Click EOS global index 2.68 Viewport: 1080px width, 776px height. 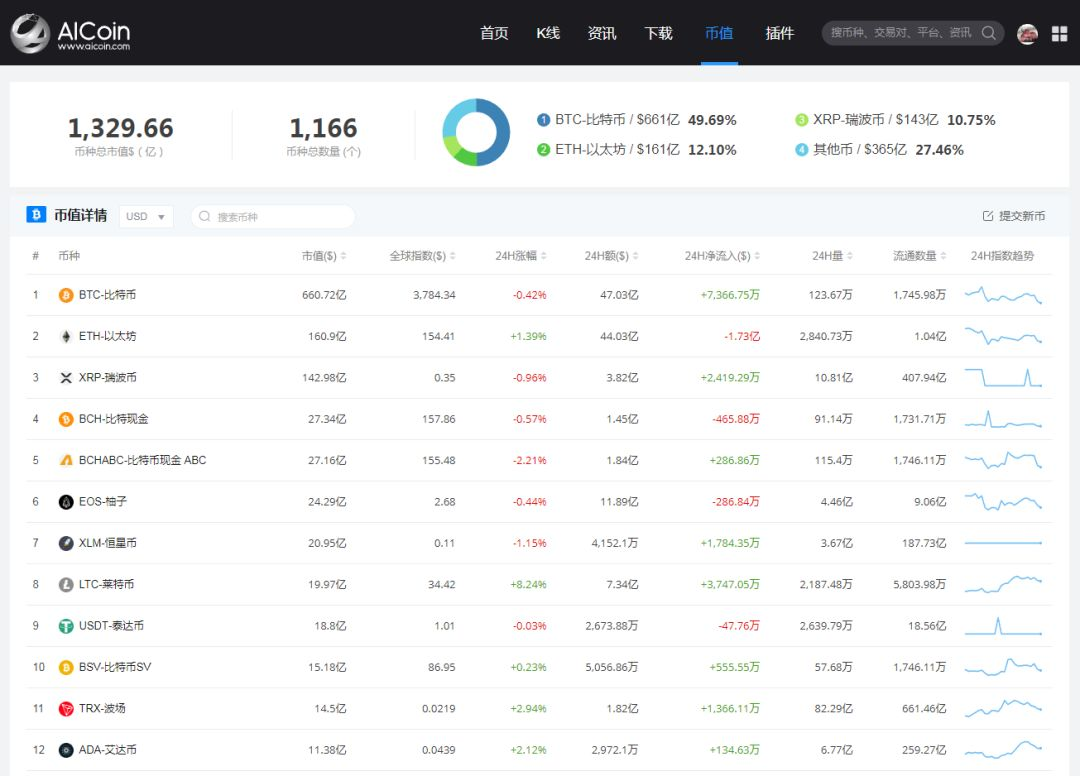[x=445, y=502]
